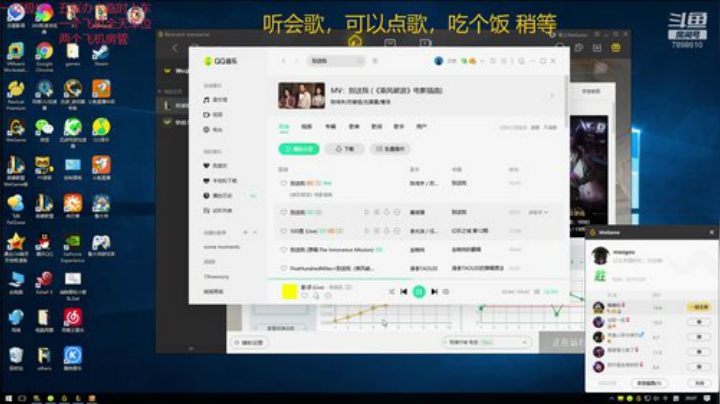Open Play History in the sidebar

218,196
